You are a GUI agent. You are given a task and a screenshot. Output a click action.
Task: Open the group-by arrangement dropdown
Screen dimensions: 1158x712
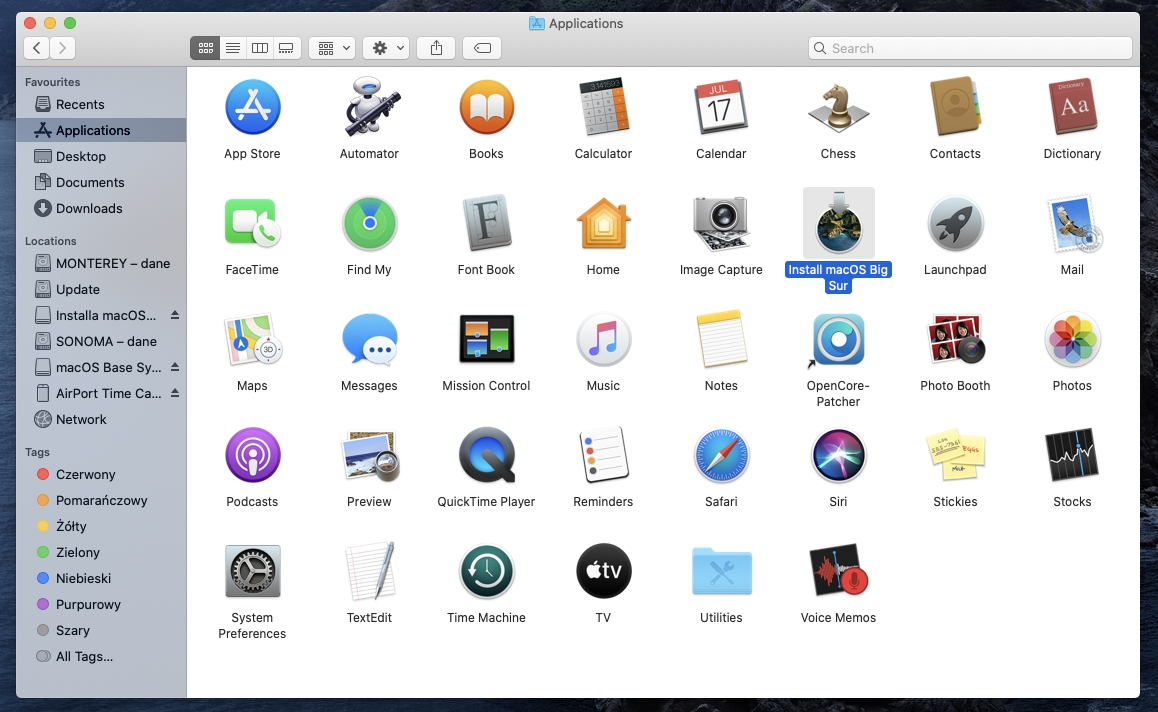click(333, 48)
